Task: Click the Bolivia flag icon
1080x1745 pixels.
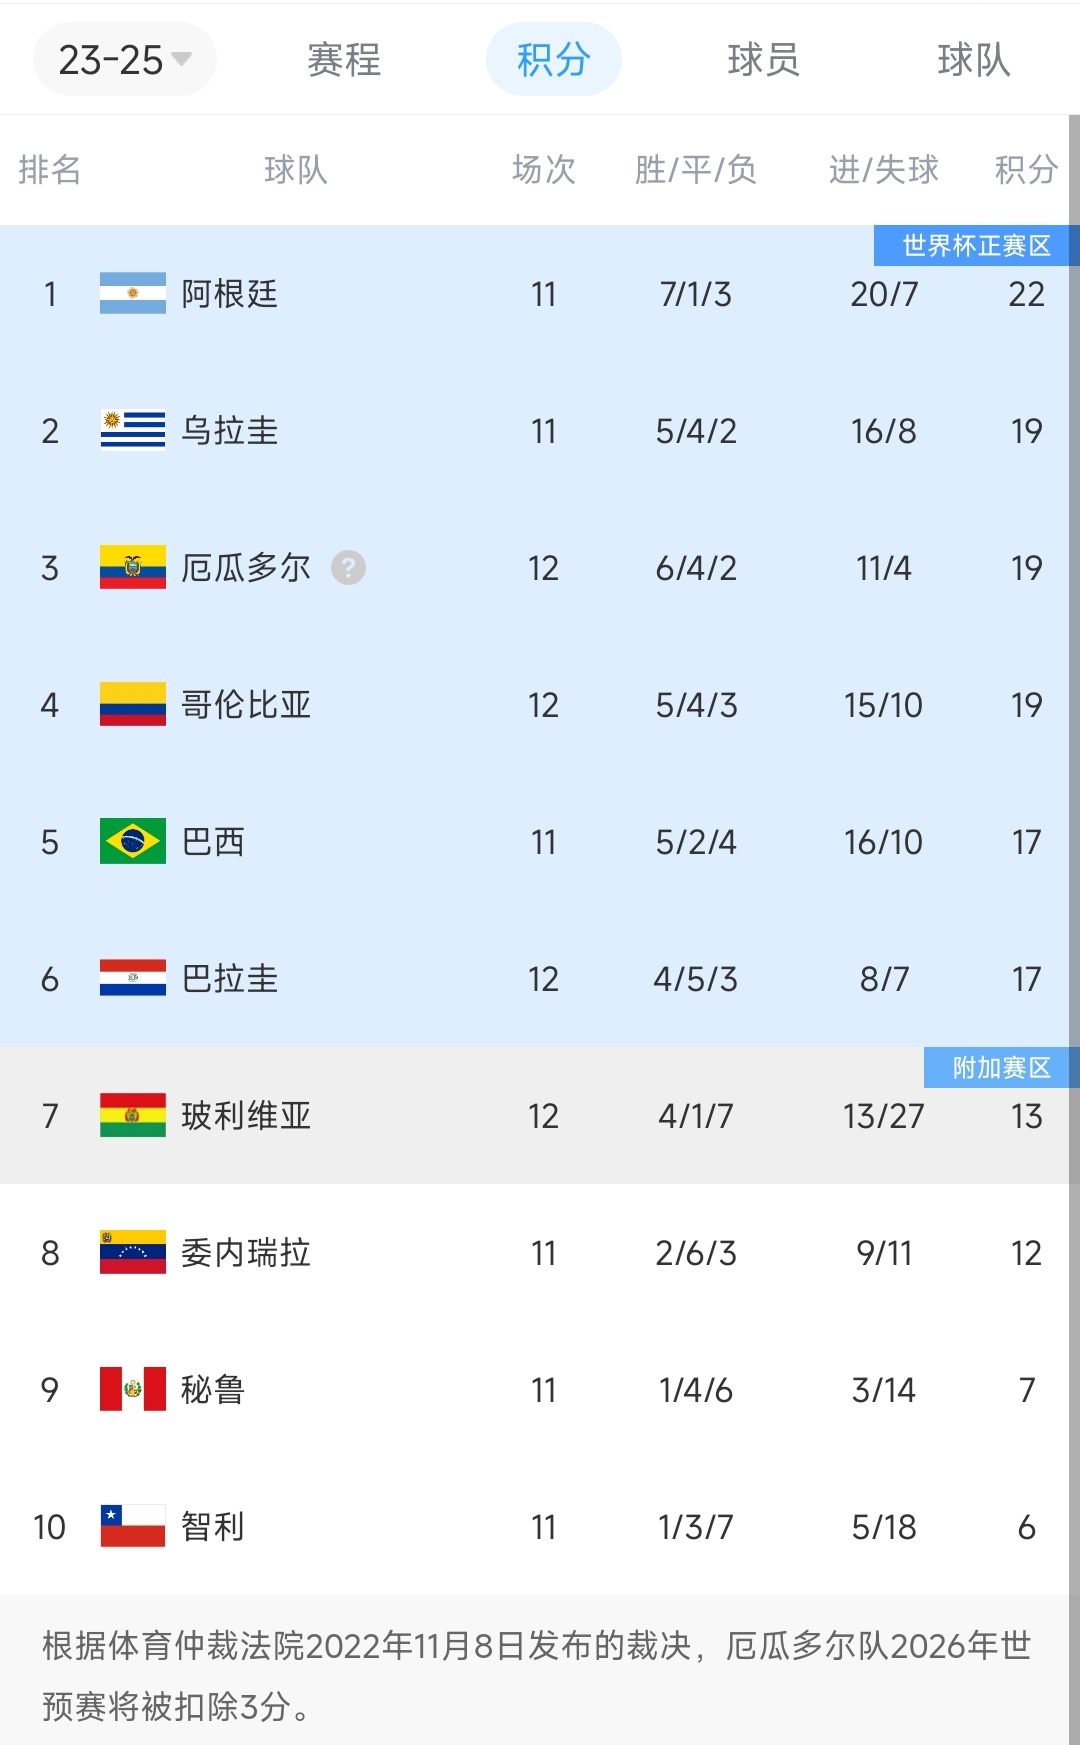Action: pyautogui.click(x=132, y=1116)
